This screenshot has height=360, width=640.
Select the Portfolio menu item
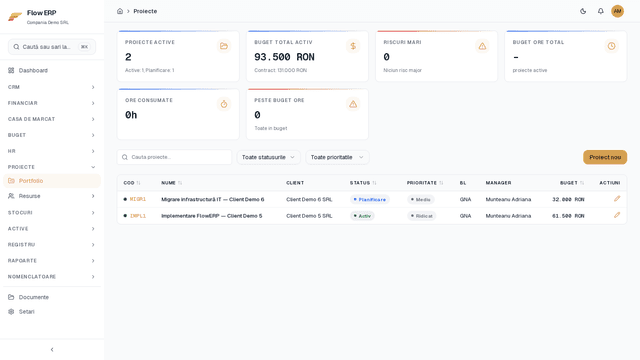pos(52,181)
